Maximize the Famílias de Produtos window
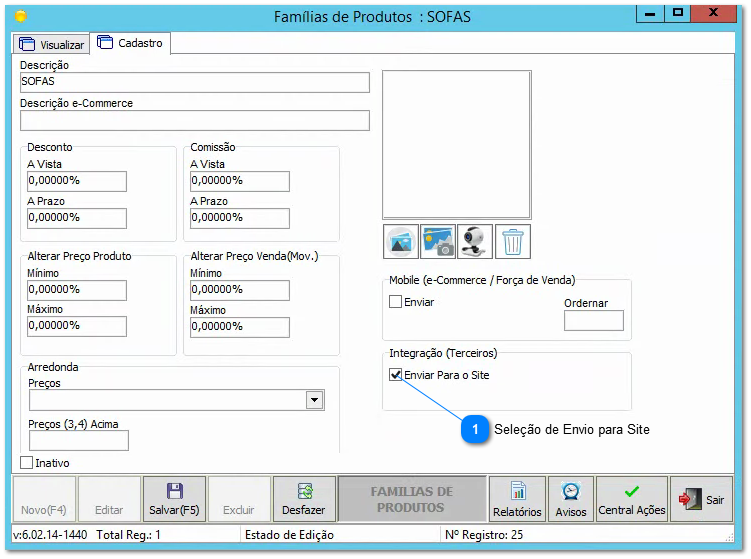 pyautogui.click(x=677, y=13)
